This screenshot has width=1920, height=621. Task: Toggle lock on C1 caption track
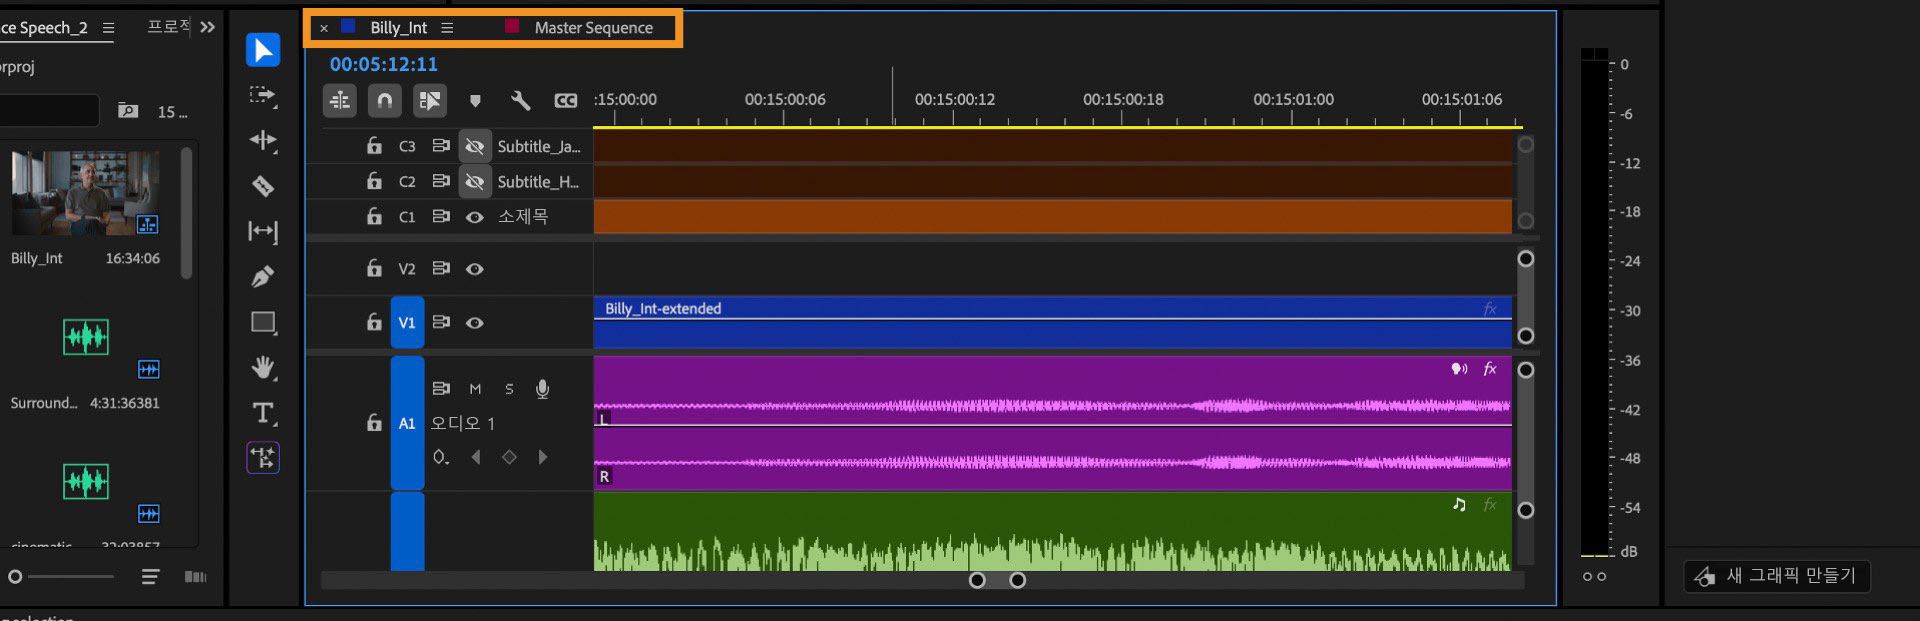point(374,216)
